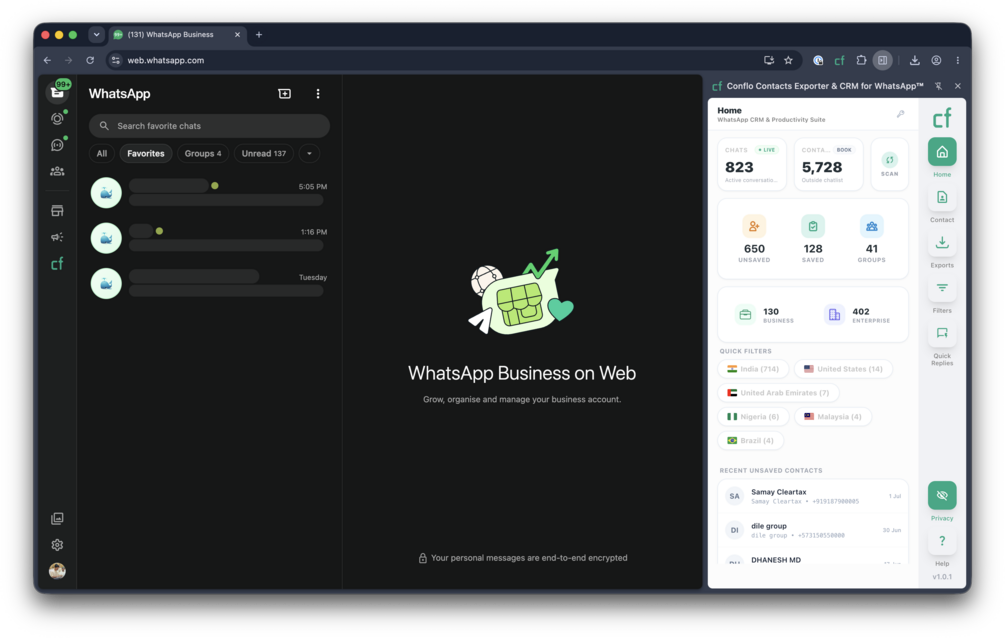Apply the United States (14) quick filter
Image resolution: width=1005 pixels, height=638 pixels.
(x=843, y=369)
